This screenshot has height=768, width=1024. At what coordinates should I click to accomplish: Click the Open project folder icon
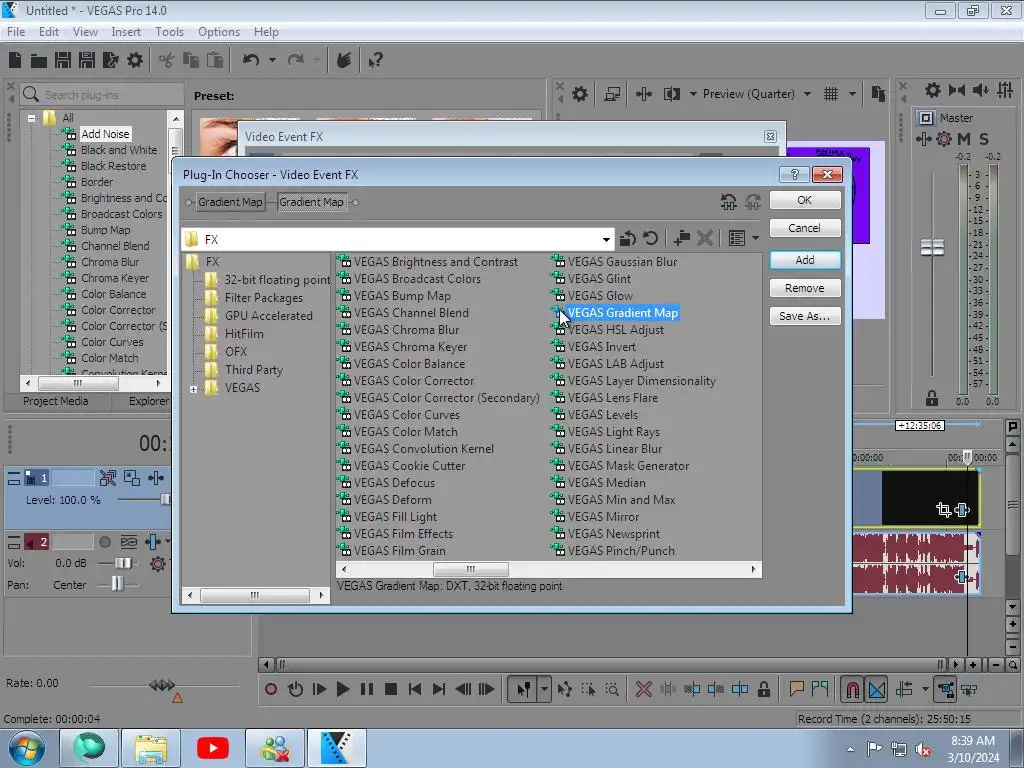(39, 61)
